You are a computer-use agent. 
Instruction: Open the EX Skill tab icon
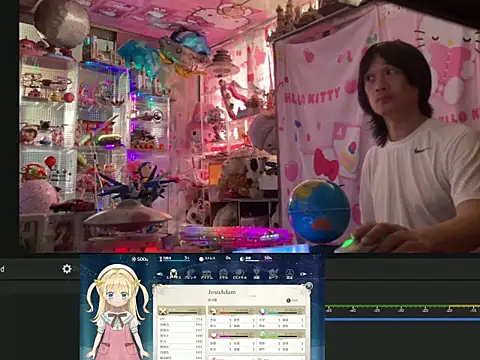tap(239, 274)
